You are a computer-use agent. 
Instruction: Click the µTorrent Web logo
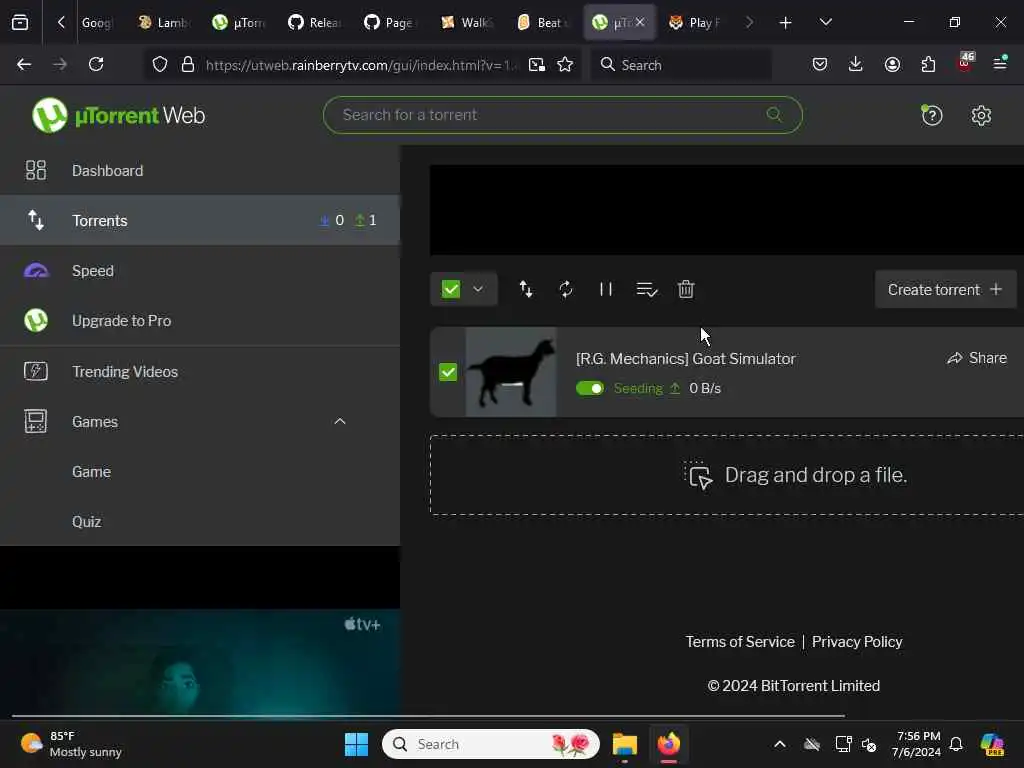119,116
